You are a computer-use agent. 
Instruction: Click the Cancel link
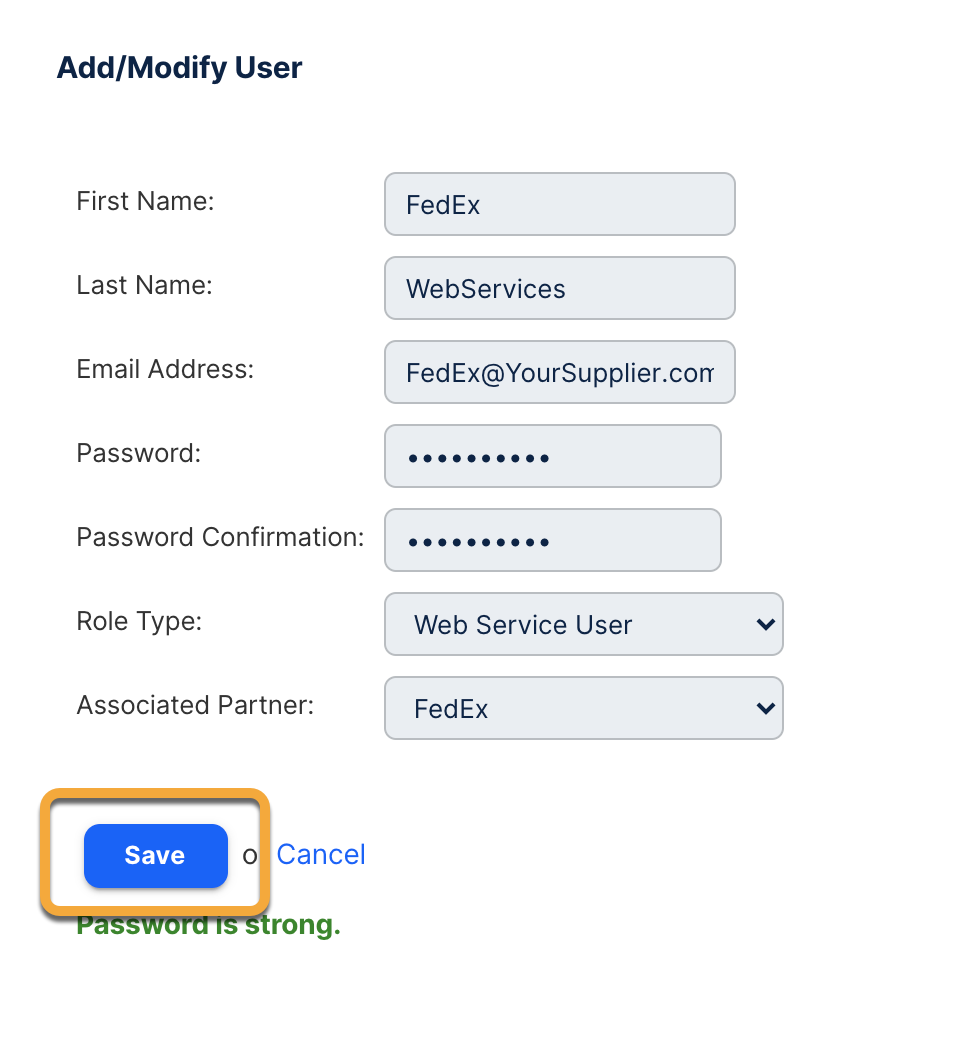[321, 855]
